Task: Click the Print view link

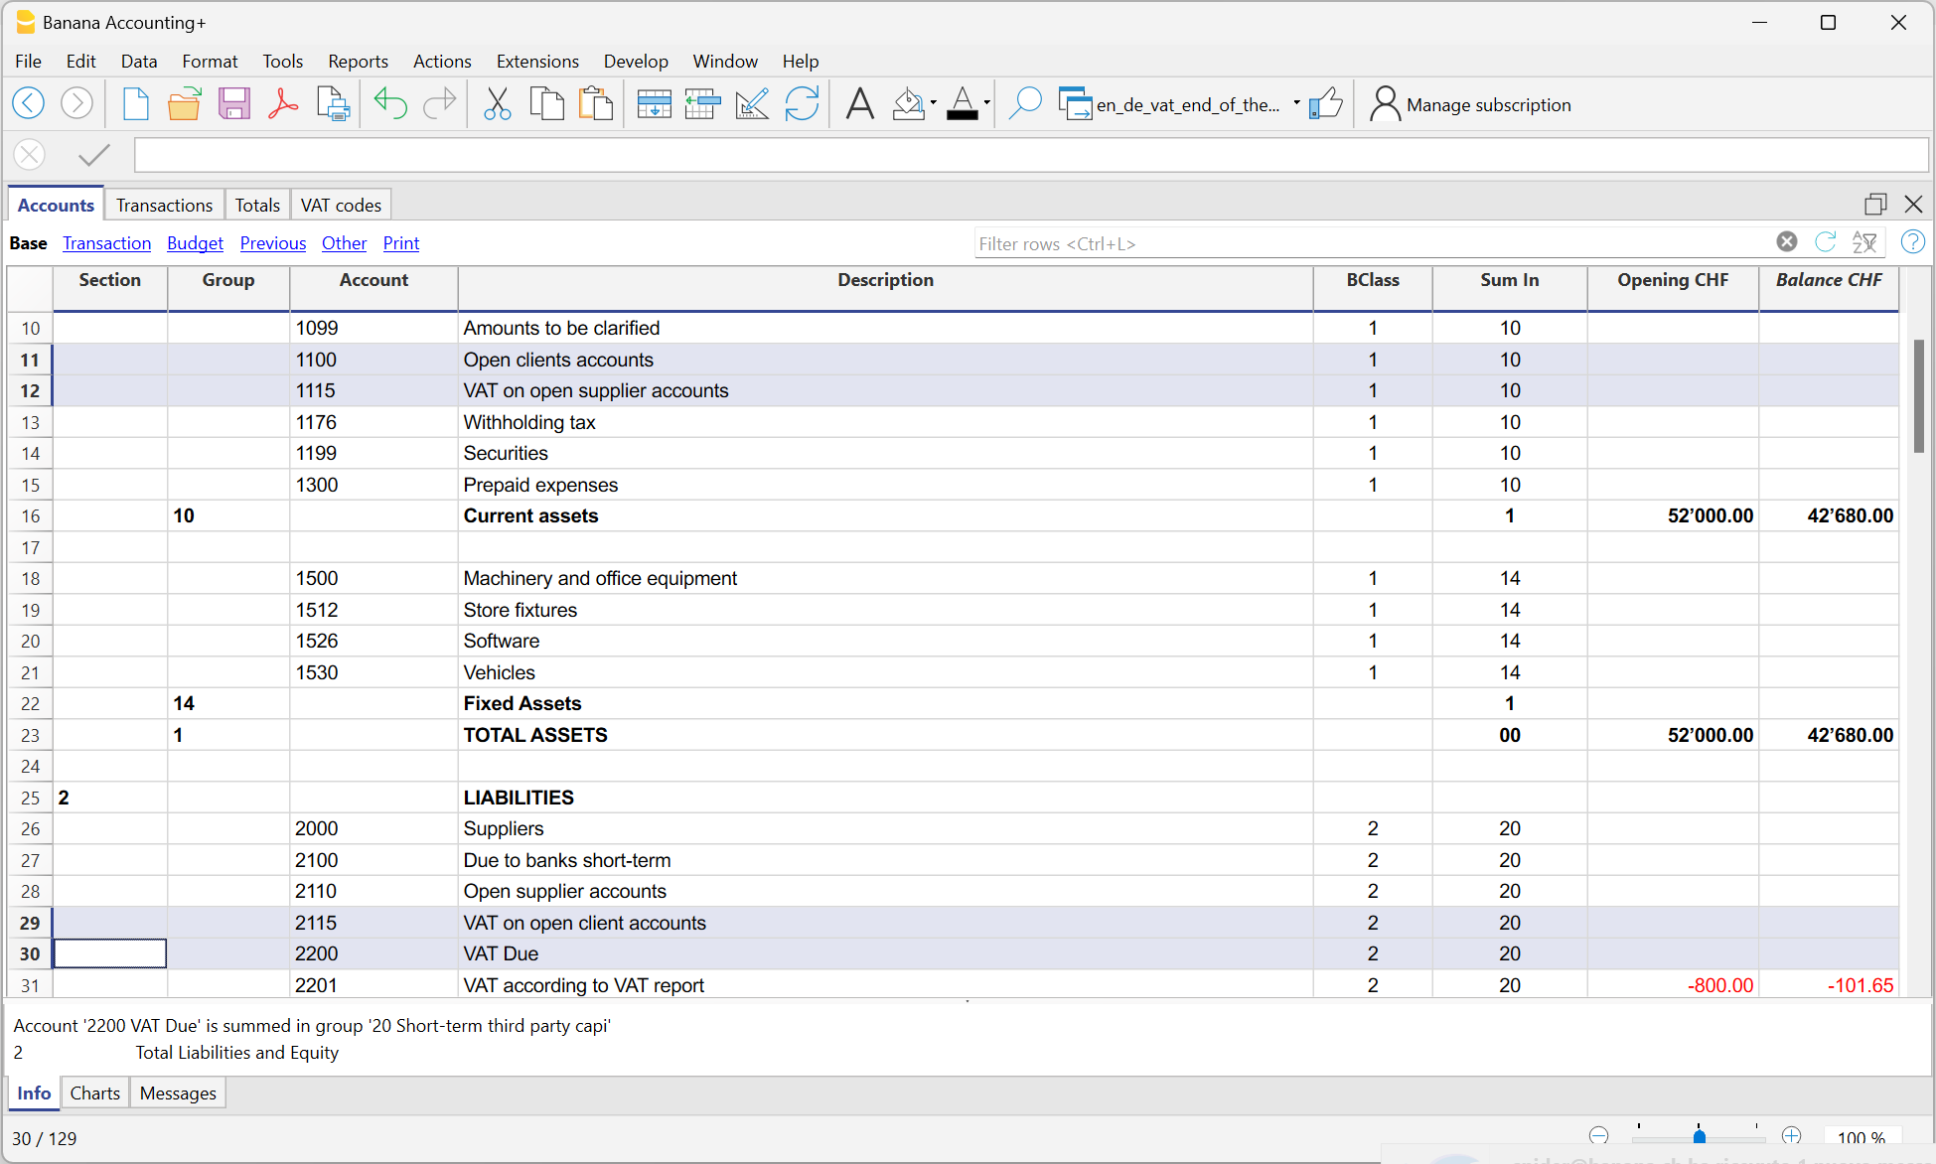Action: 398,243
